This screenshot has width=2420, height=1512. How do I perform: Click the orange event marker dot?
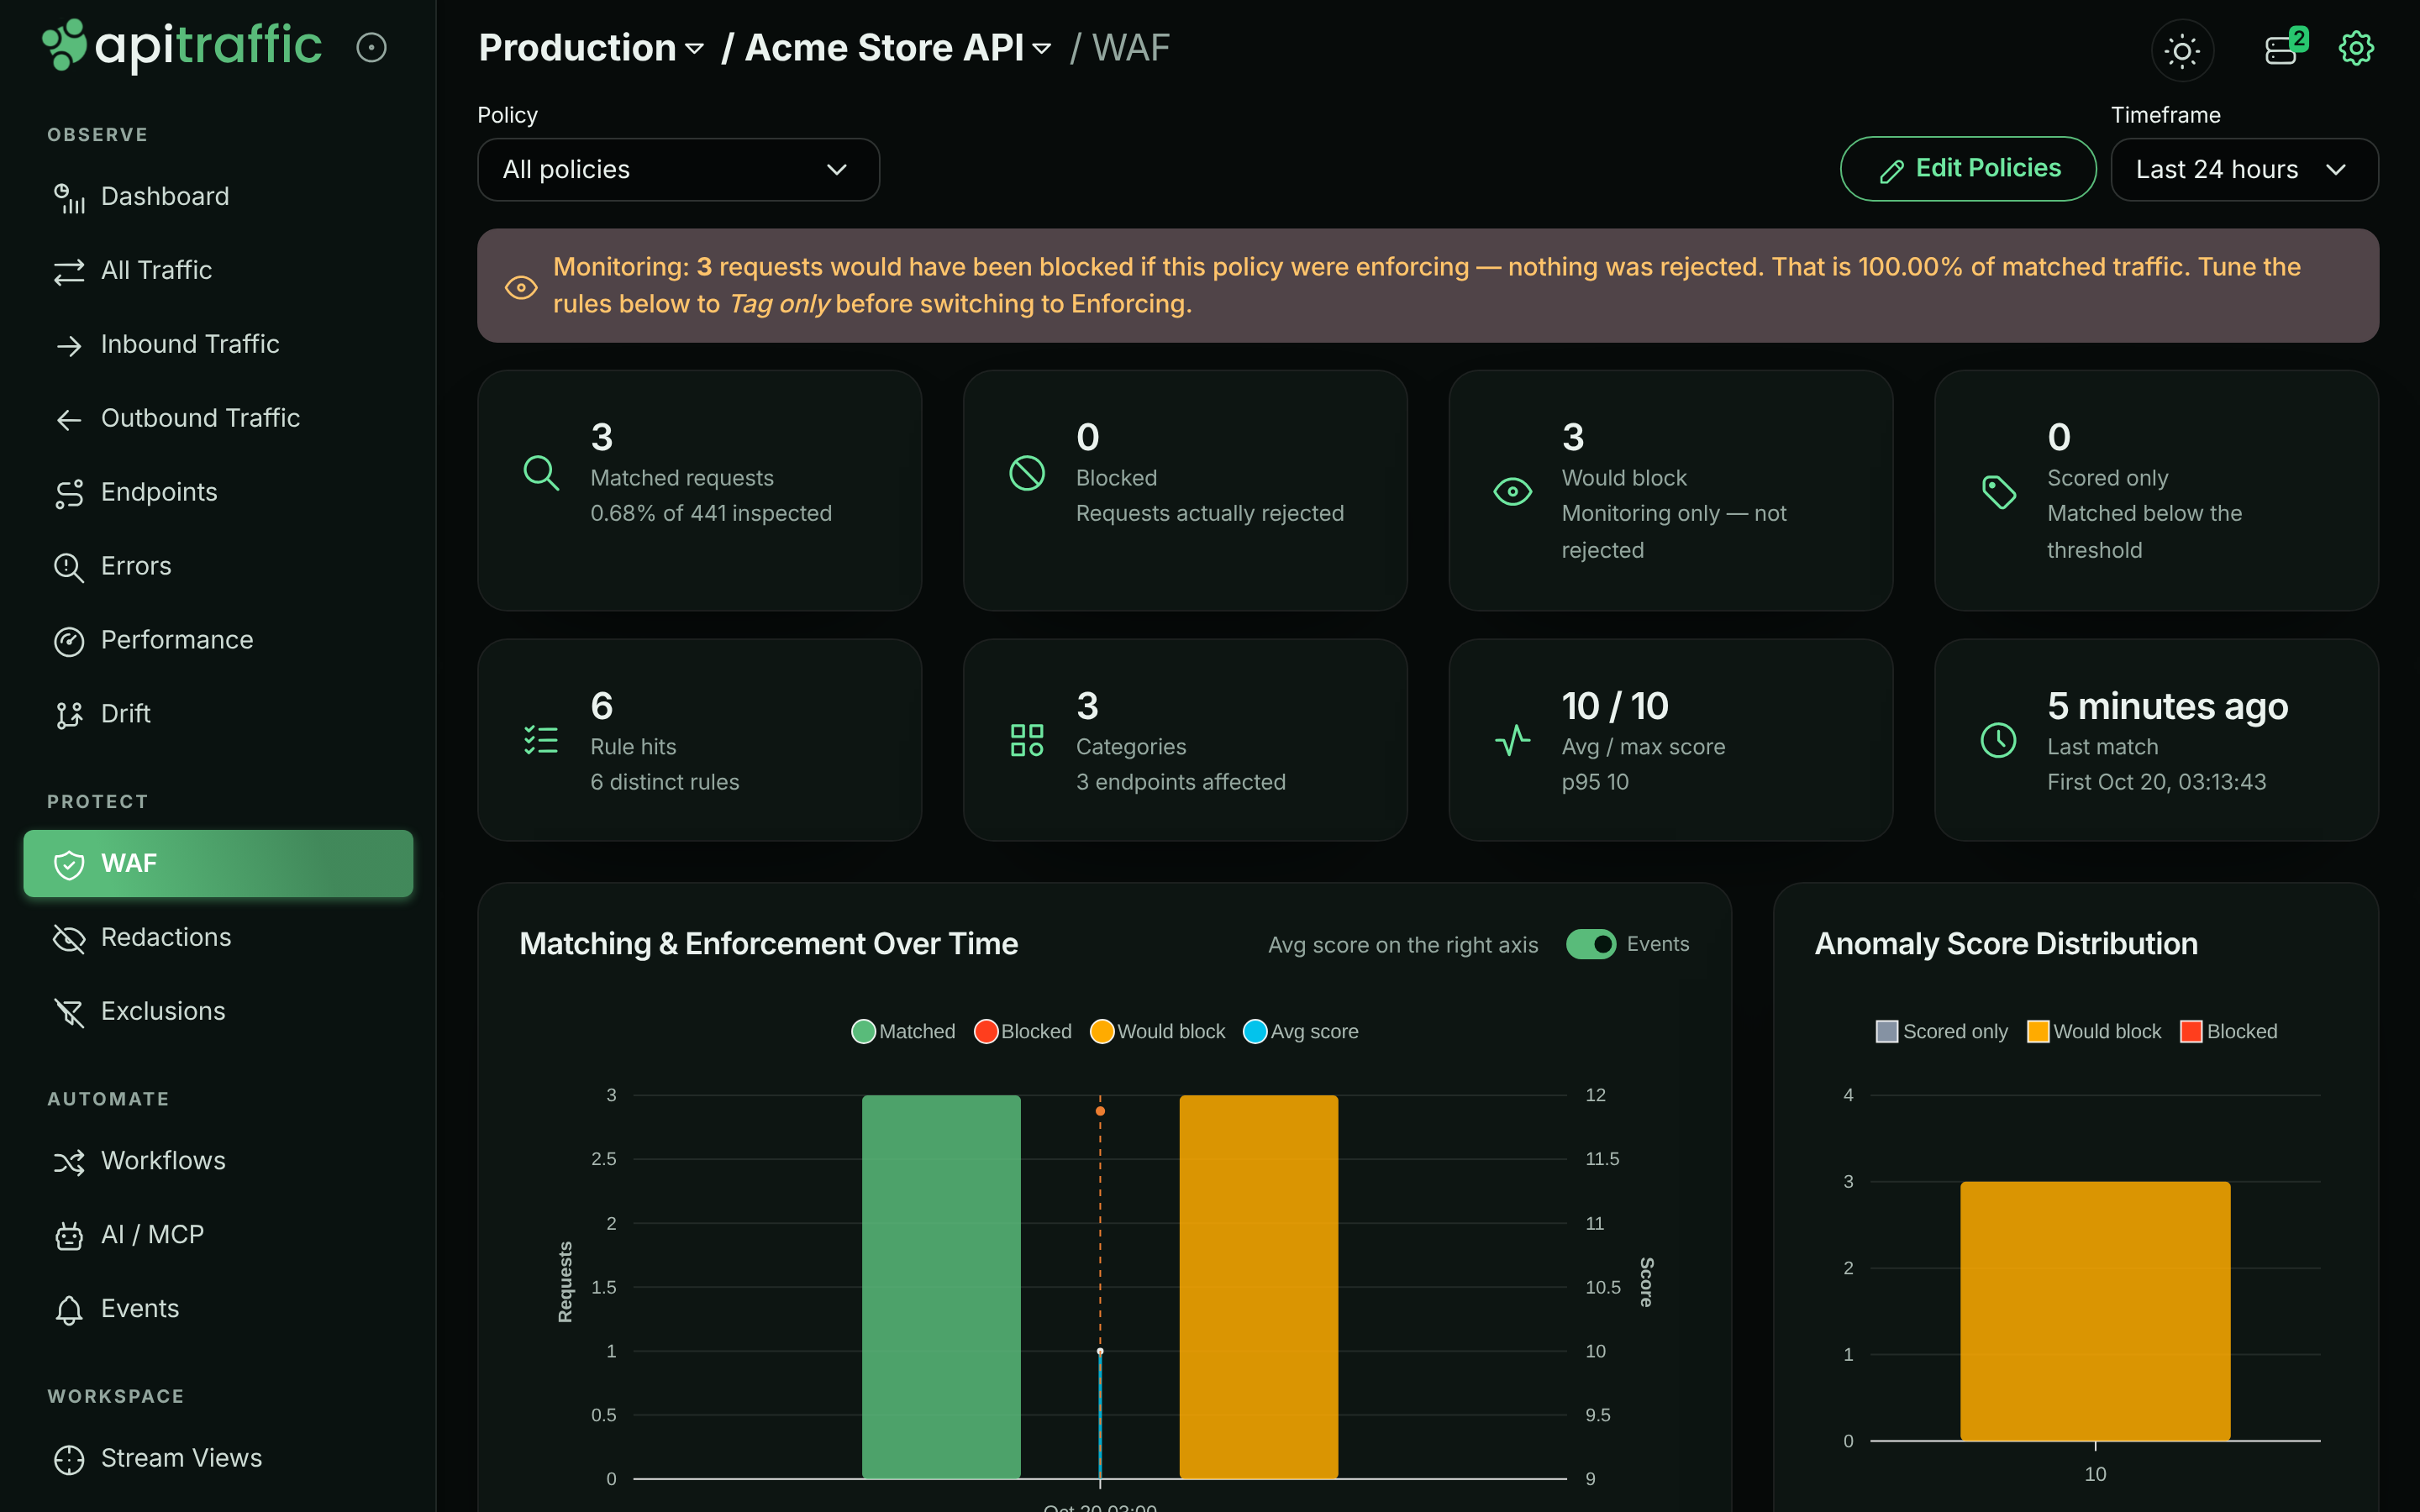1100,1111
